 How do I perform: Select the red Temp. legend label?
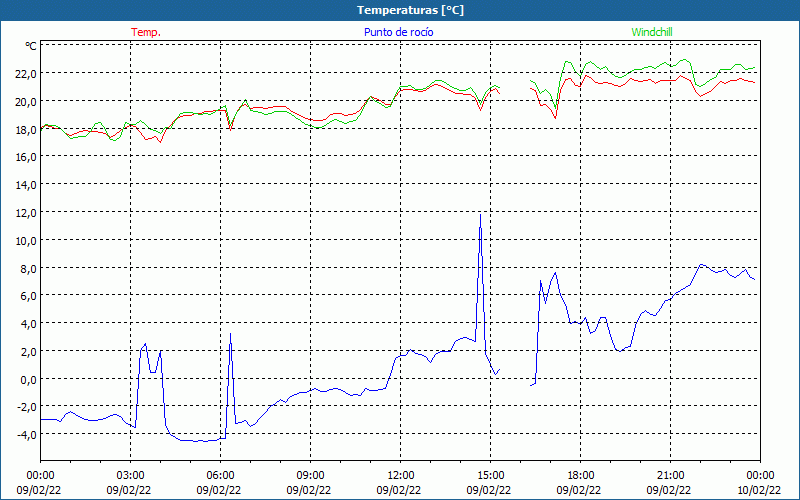coord(146,32)
